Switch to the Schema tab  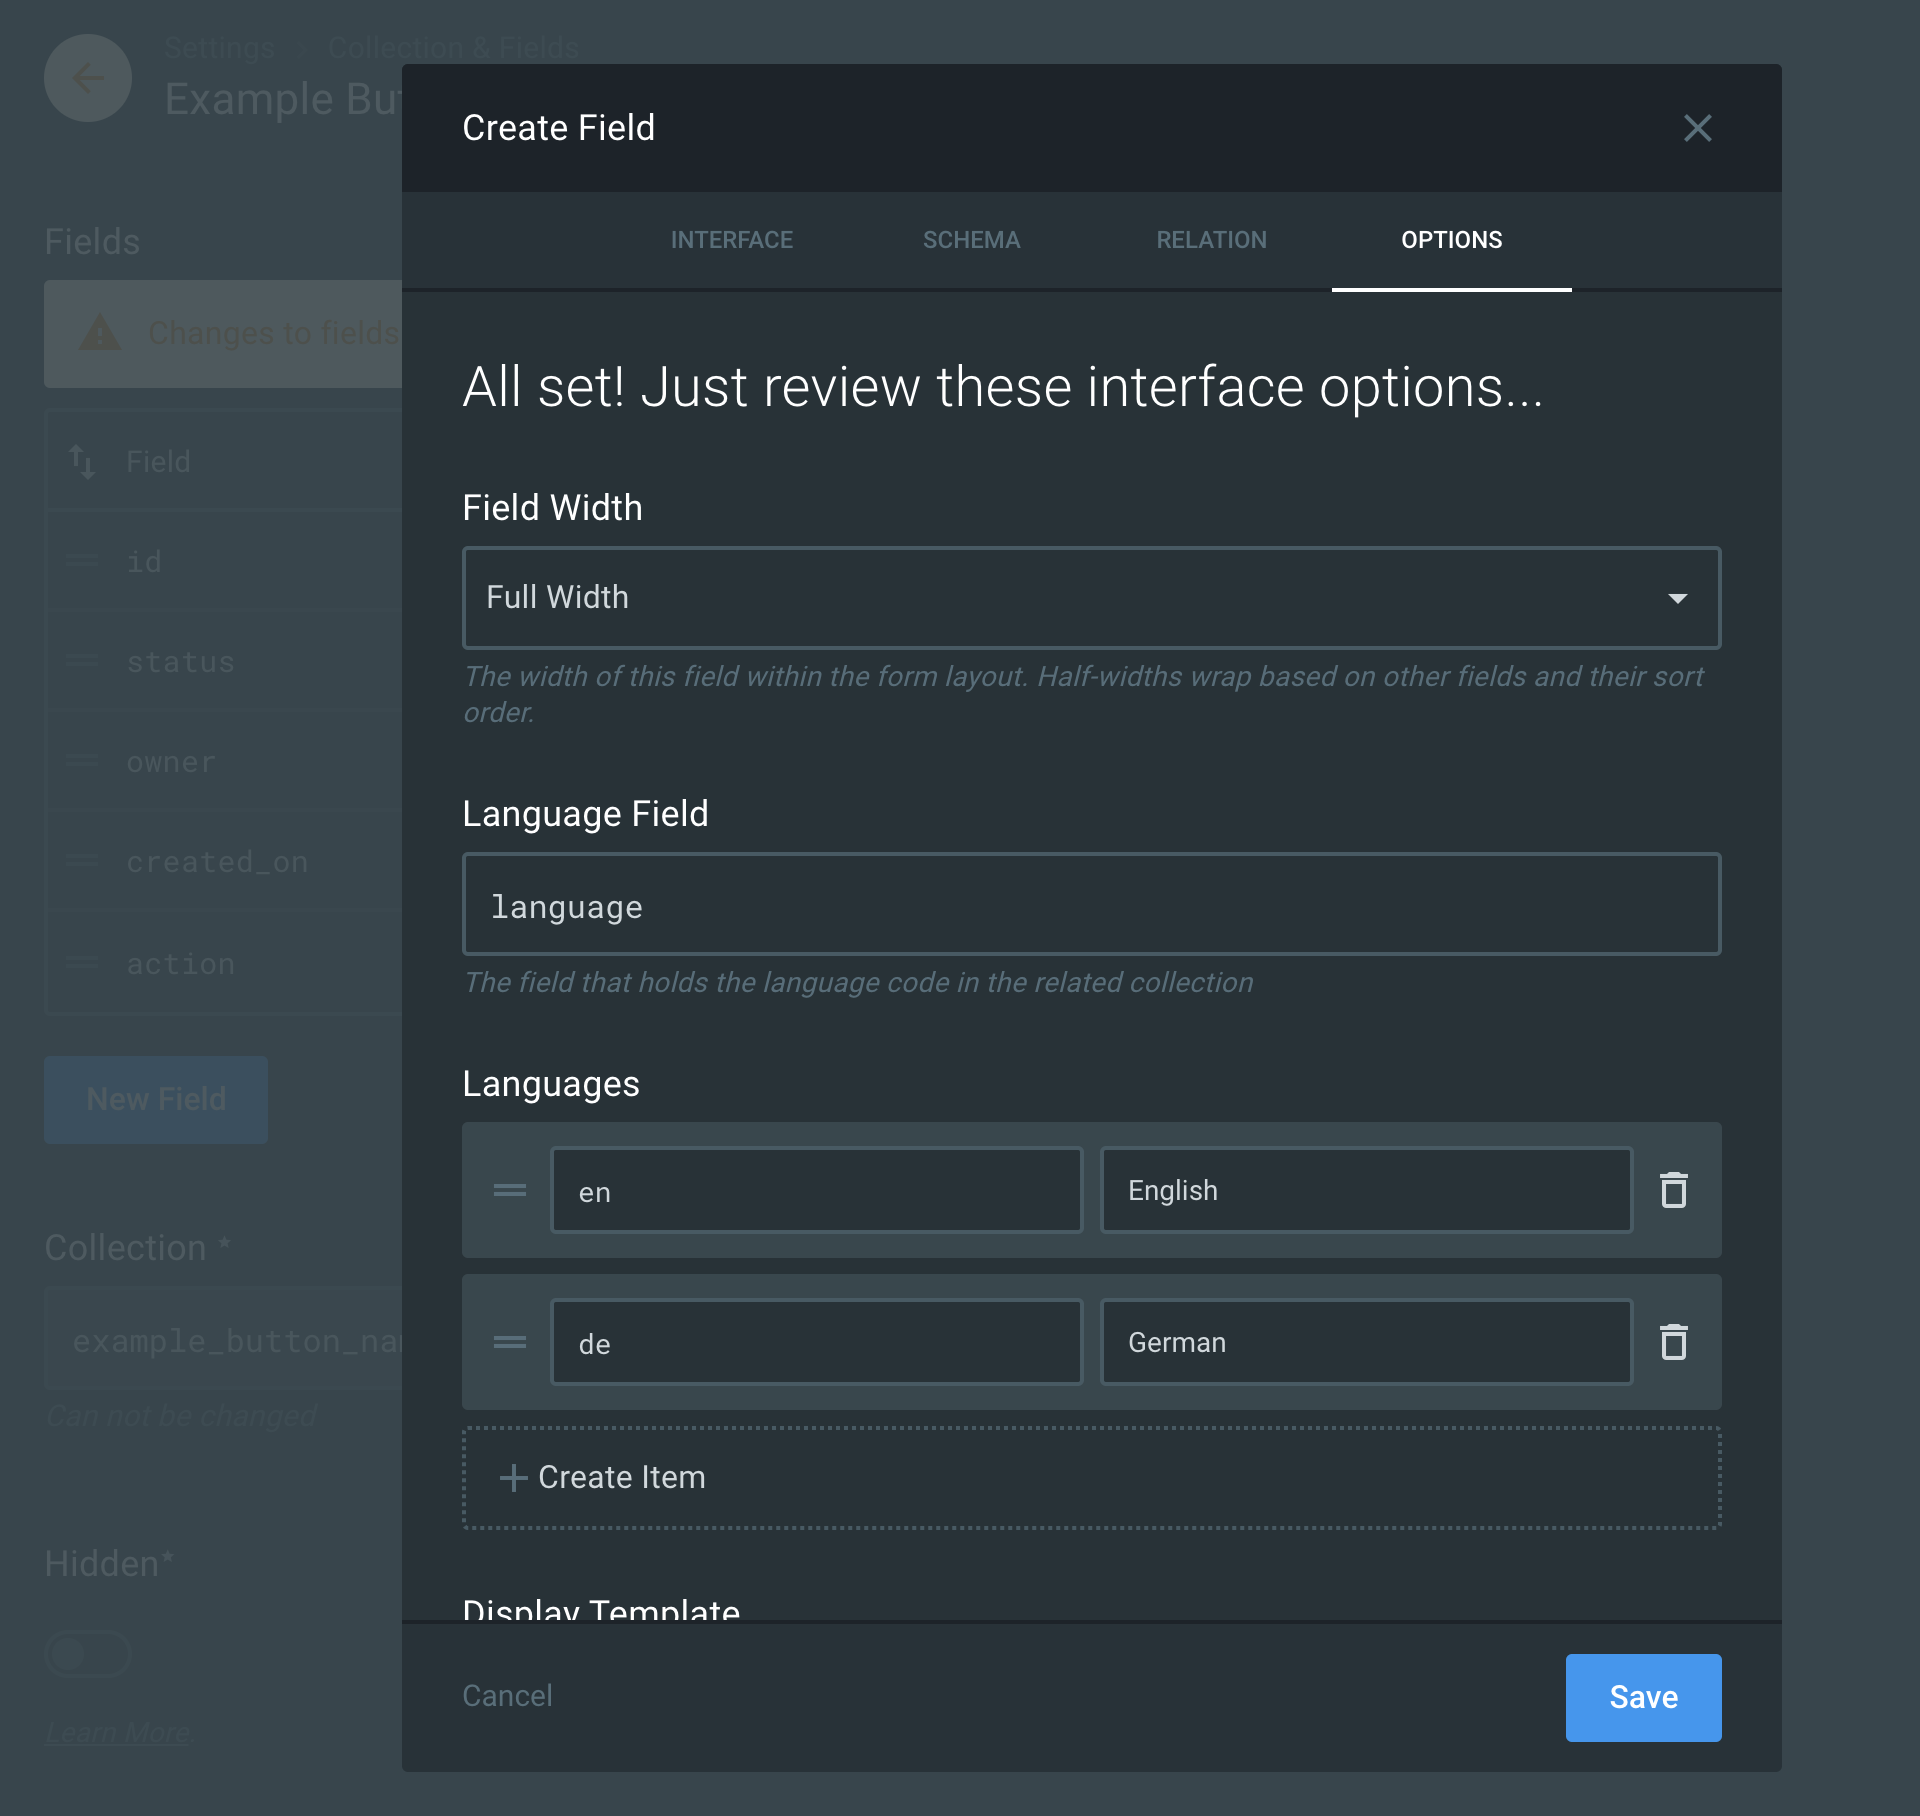pyautogui.click(x=971, y=240)
